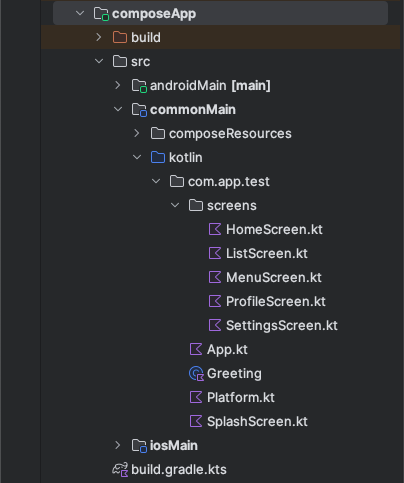Image resolution: width=404 pixels, height=483 pixels.
Task: Collapse the screens package chevron
Action: point(175,205)
